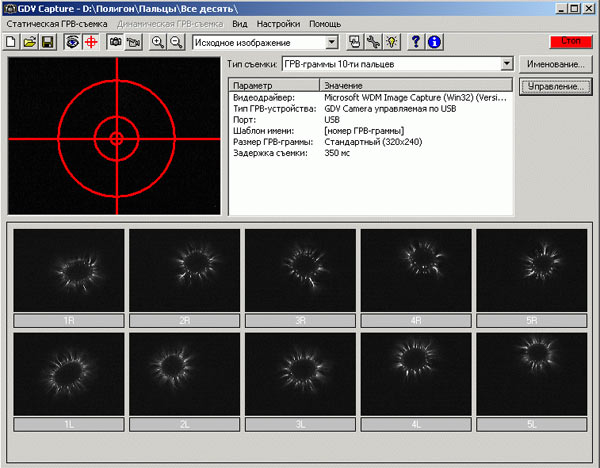The height and width of the screenshot is (468, 600).
Task: Click the live crosshair preview image
Action: coord(114,136)
